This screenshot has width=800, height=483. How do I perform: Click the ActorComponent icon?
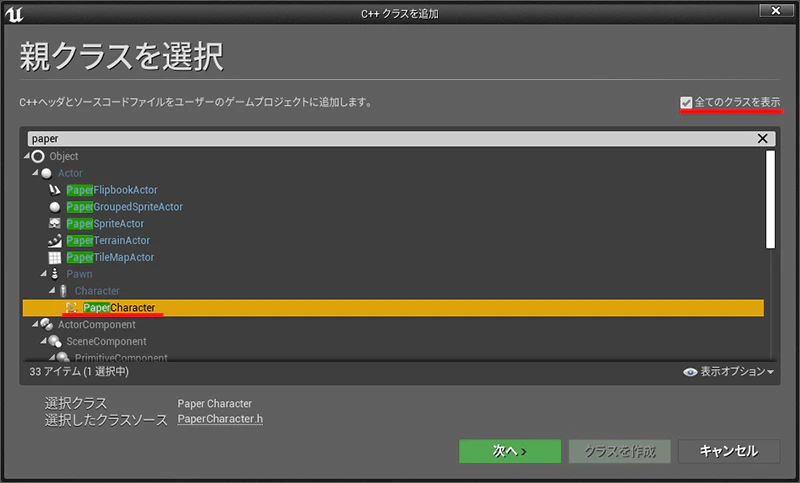coord(46,324)
